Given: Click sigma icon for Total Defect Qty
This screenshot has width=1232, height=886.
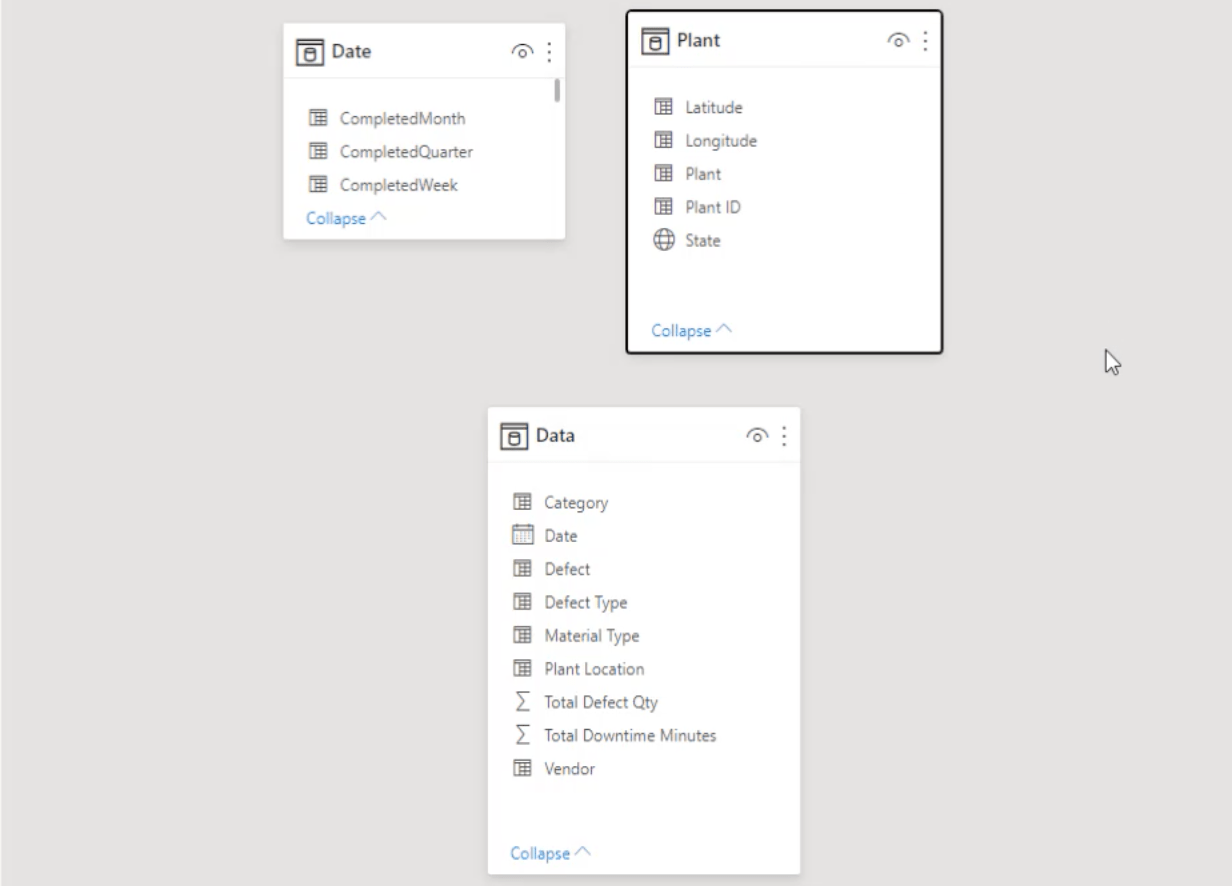Looking at the screenshot, I should pyautogui.click(x=522, y=702).
